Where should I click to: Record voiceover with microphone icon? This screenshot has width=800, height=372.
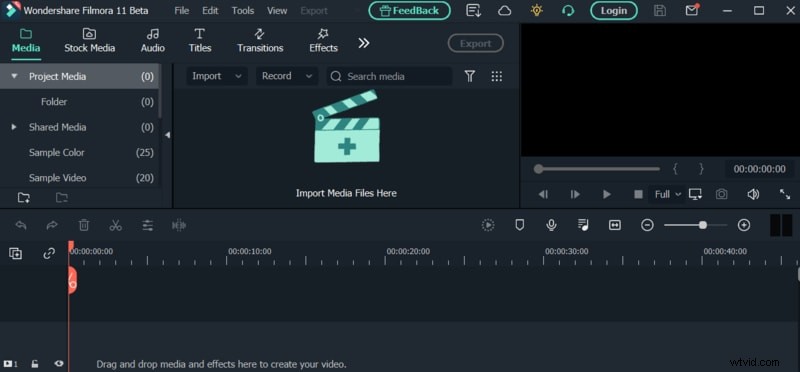(551, 225)
